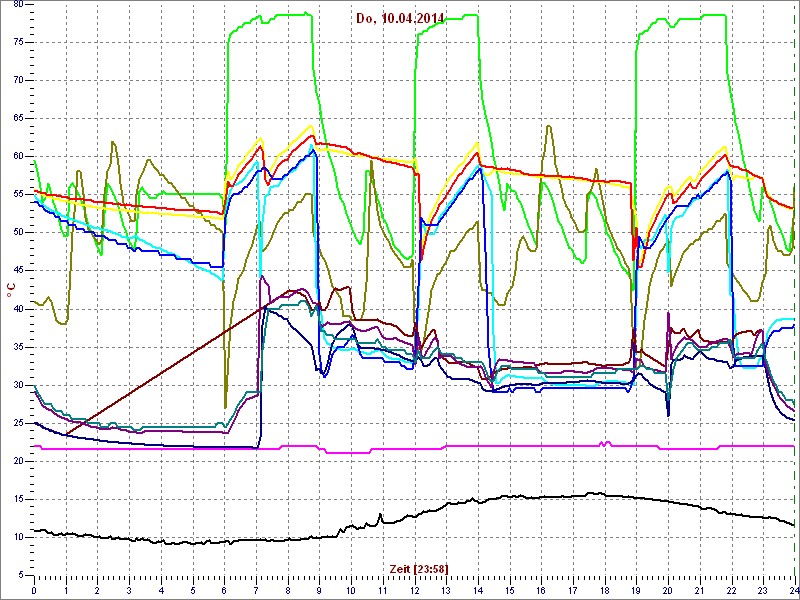This screenshot has height=600, width=800.
Task: Click the "Zeit [23:58]" time axis caption
Action: pos(419,569)
